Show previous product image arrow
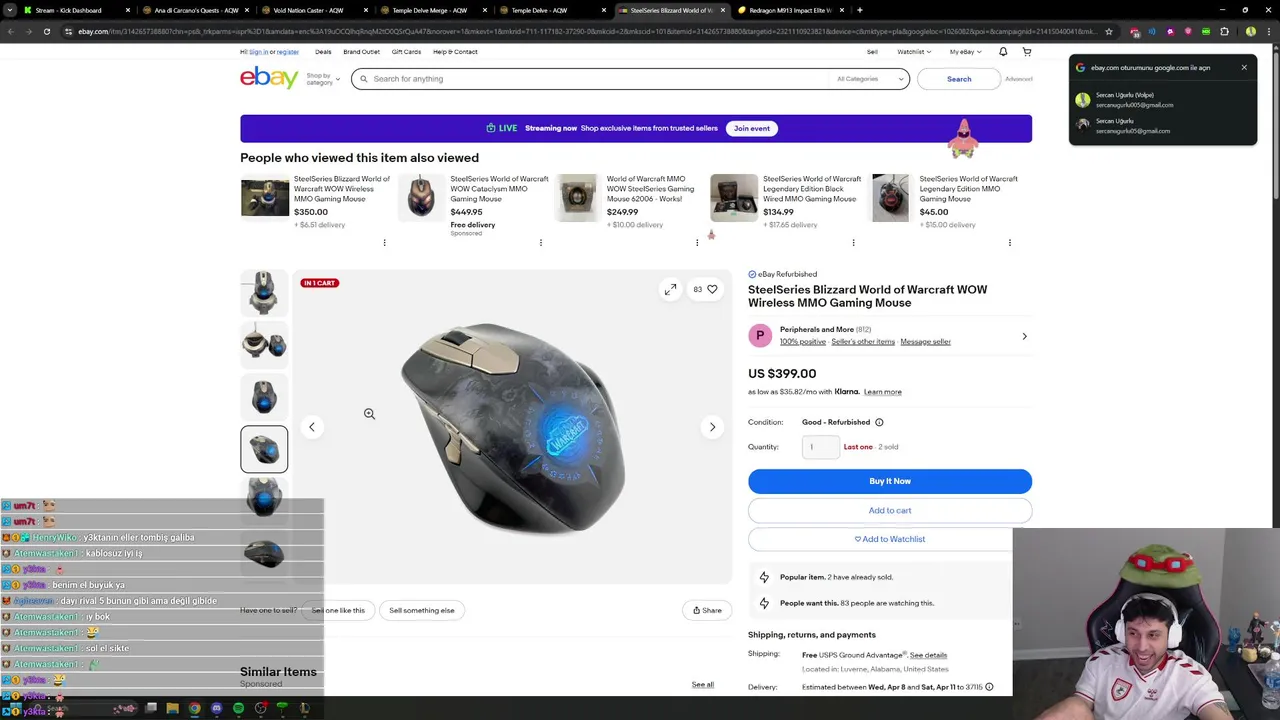 click(311, 427)
